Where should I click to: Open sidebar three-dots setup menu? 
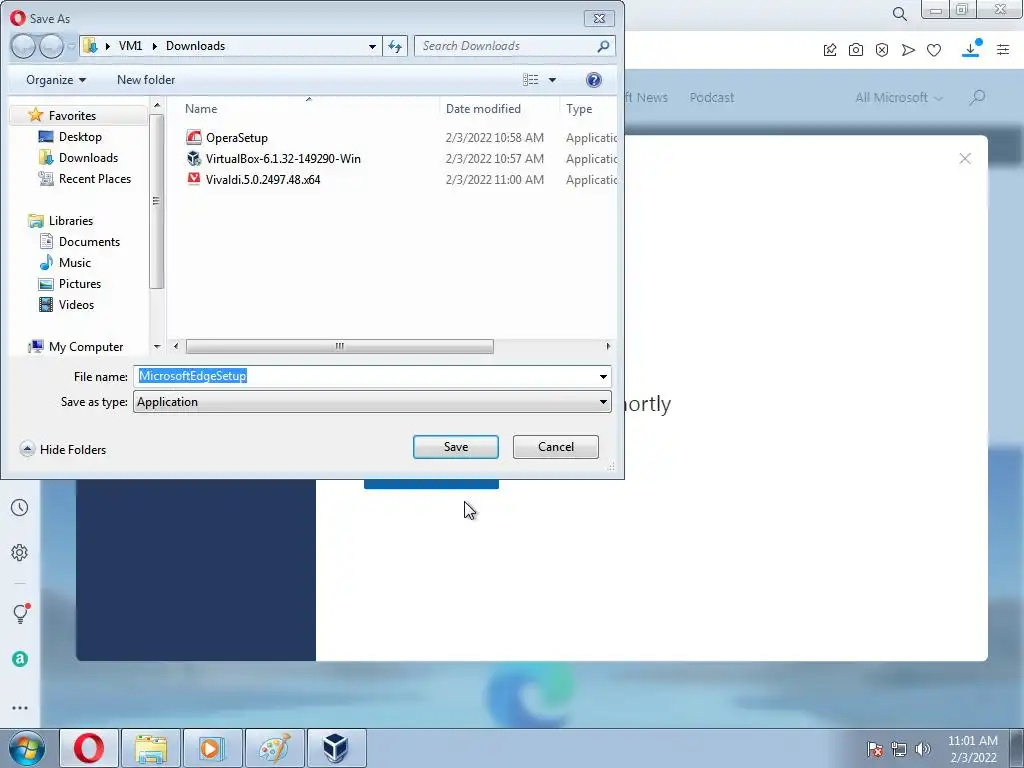[20, 708]
